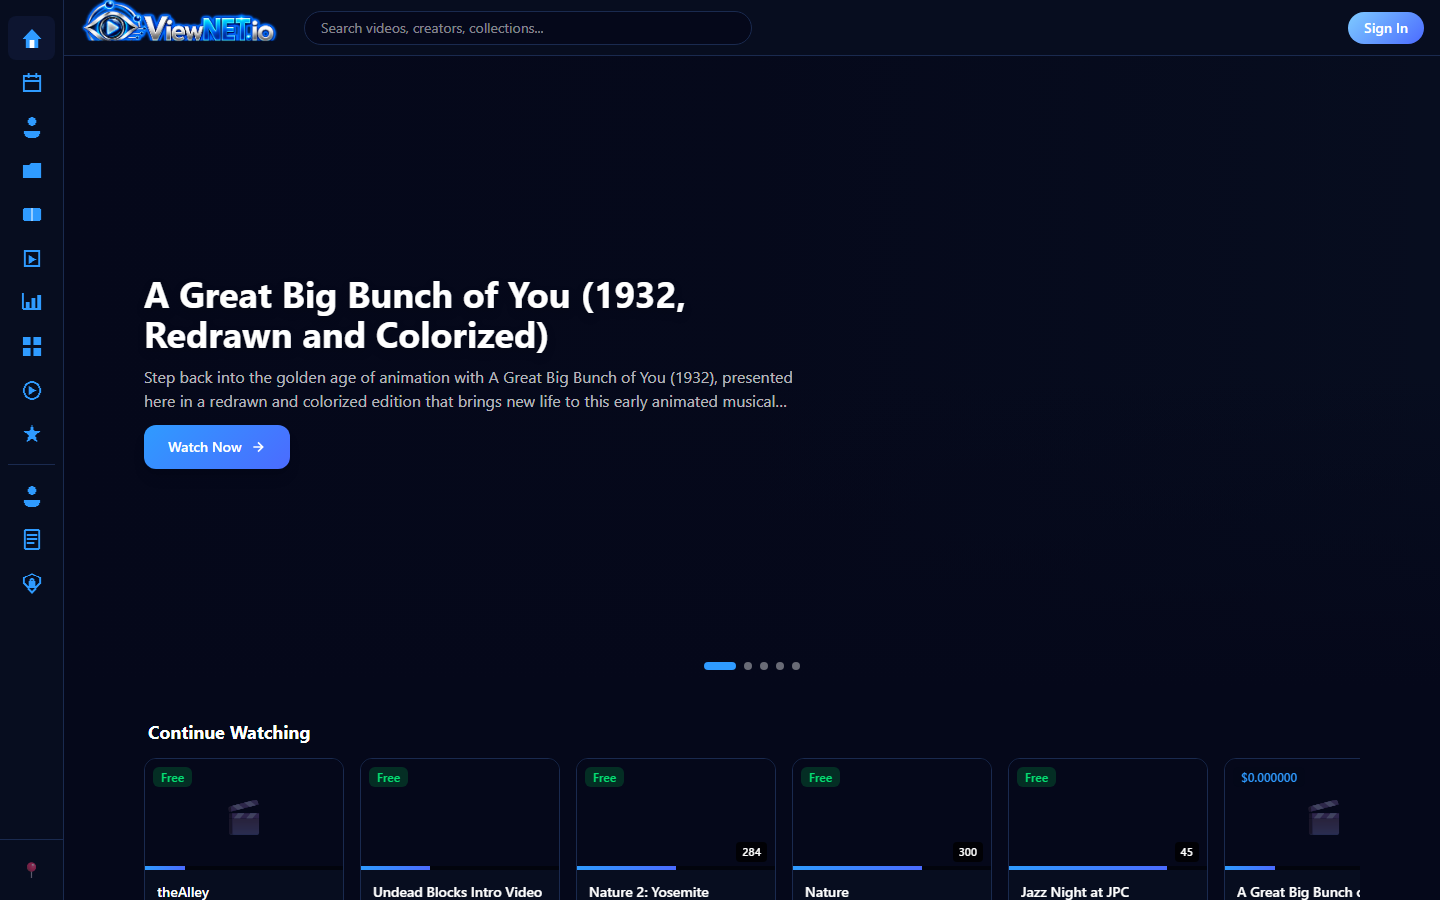Click the shield badge icon in the sidebar
The image size is (1440, 900).
(32, 584)
